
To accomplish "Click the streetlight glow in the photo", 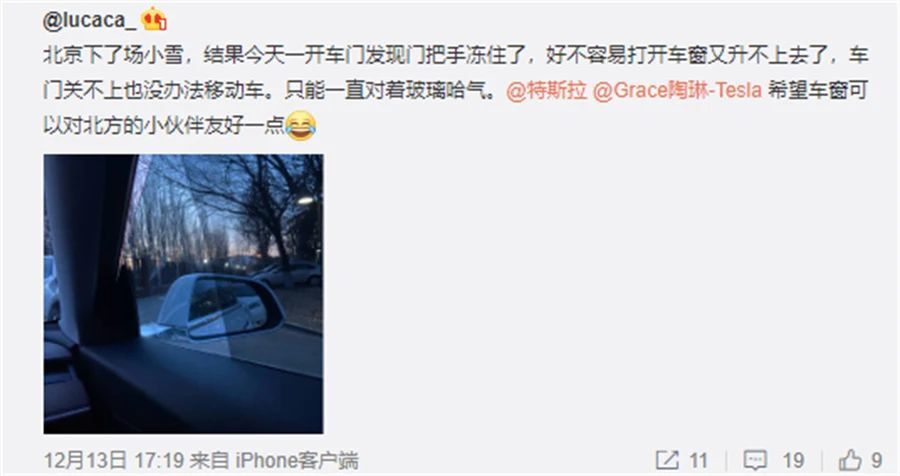I will click(x=305, y=200).
